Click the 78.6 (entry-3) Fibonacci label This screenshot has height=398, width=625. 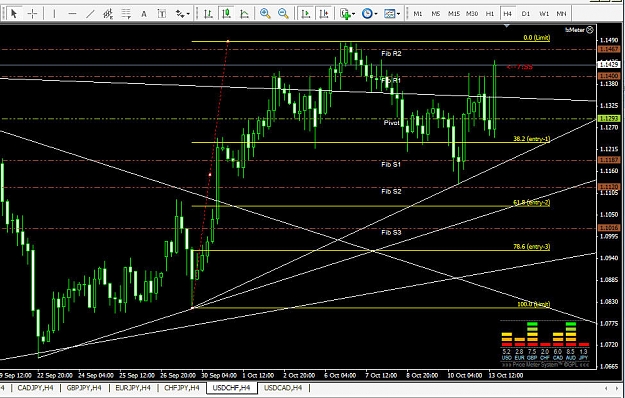tap(531, 247)
